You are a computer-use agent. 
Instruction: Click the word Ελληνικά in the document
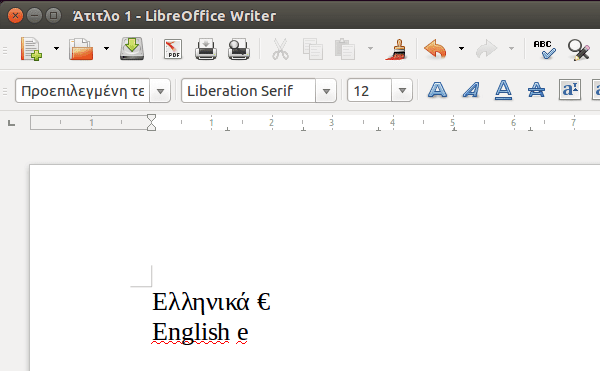[x=201, y=302]
